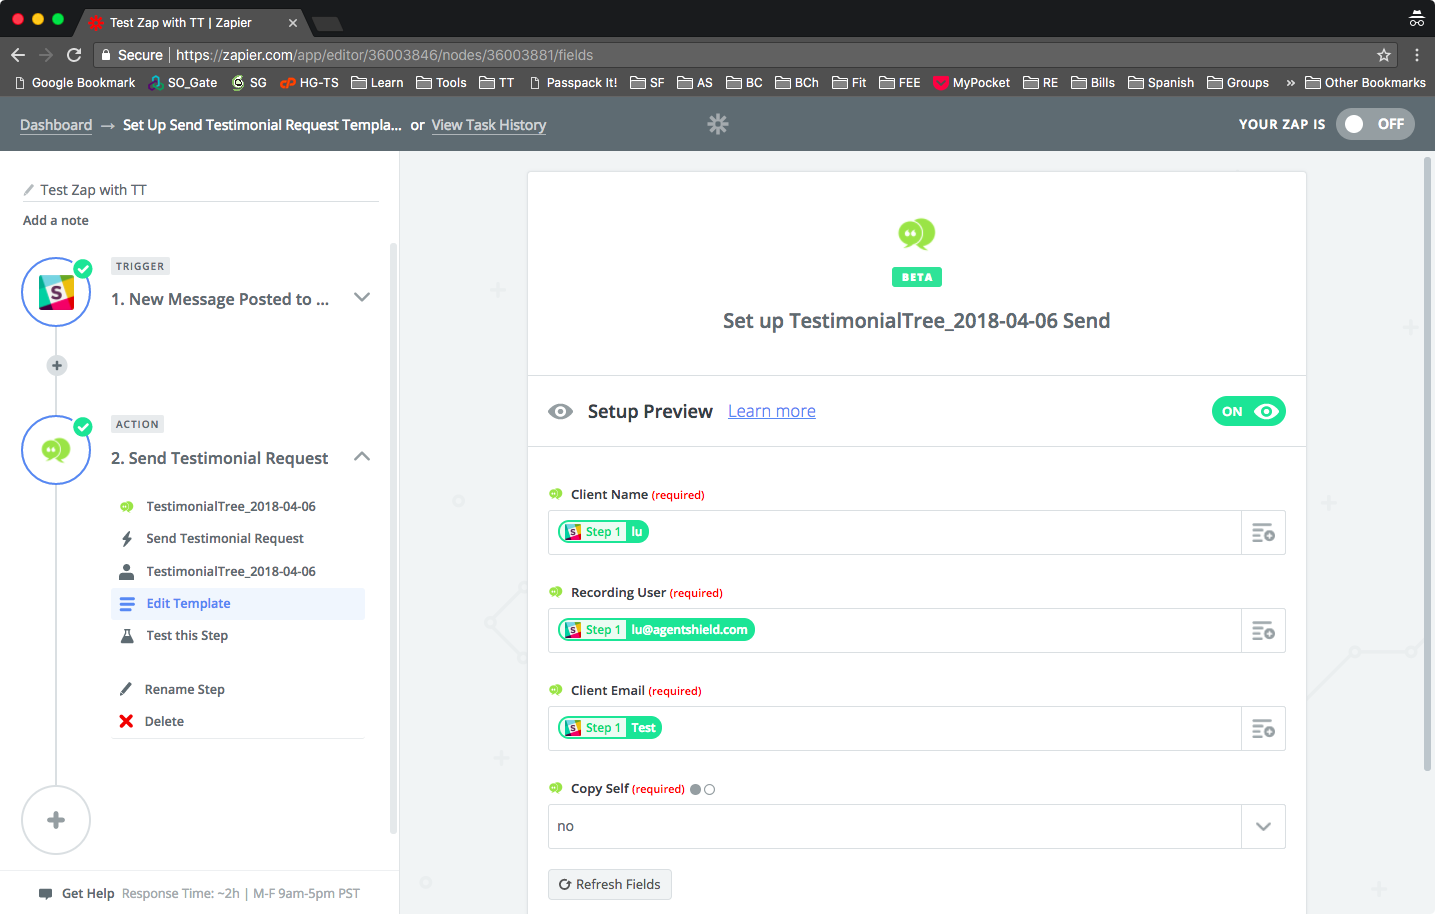Click the insert field icon for Client Name

coord(1263,533)
